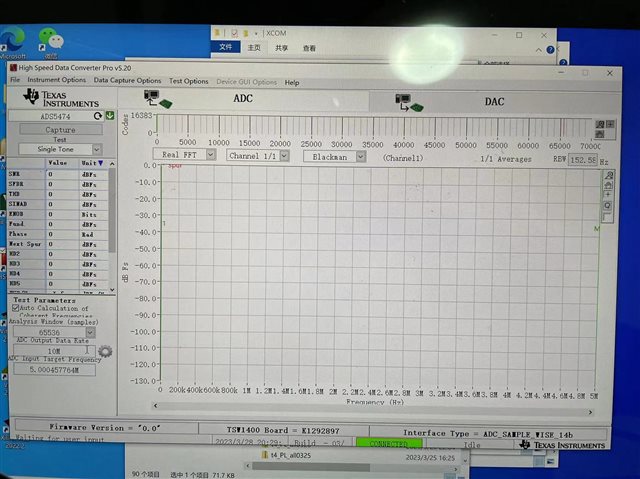Click the zoom-to-fit magnifier on FFT plot palette
Viewport: 640px width, 479px height.
click(608, 205)
